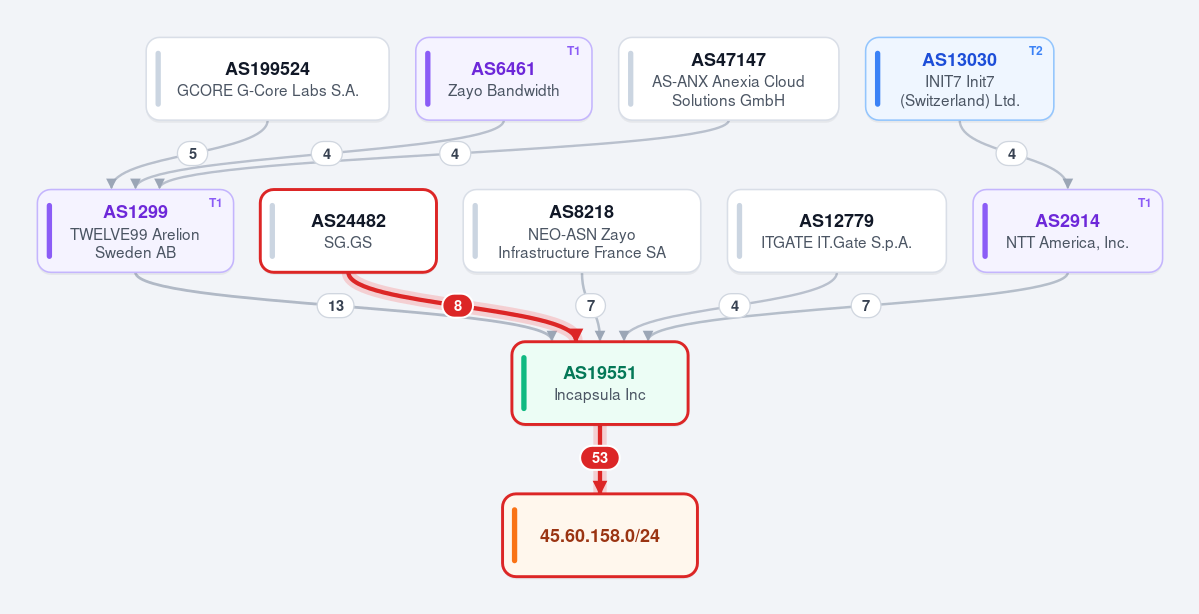Click the AS6461 Zayo Bandwidth node
1199x614 pixels.
coord(504,79)
